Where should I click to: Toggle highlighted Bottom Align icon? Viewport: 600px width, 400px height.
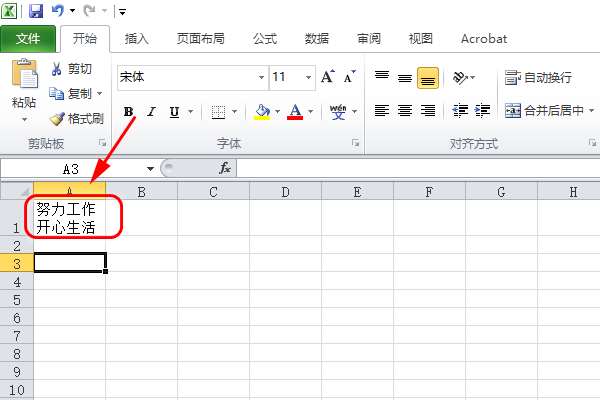(428, 78)
